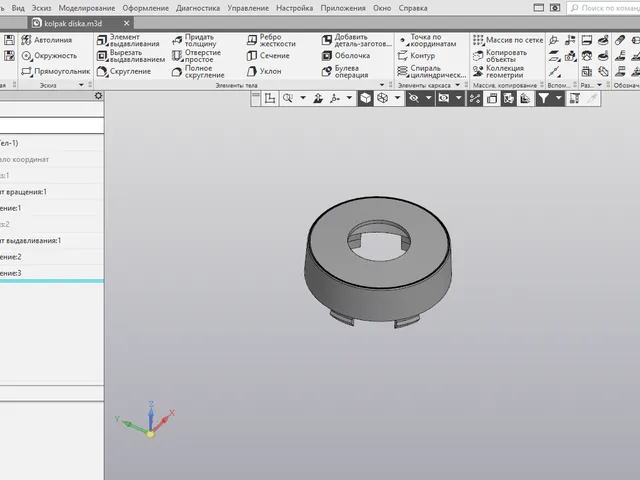Click the Контур tool
This screenshot has height=480, width=640.
[x=416, y=56]
